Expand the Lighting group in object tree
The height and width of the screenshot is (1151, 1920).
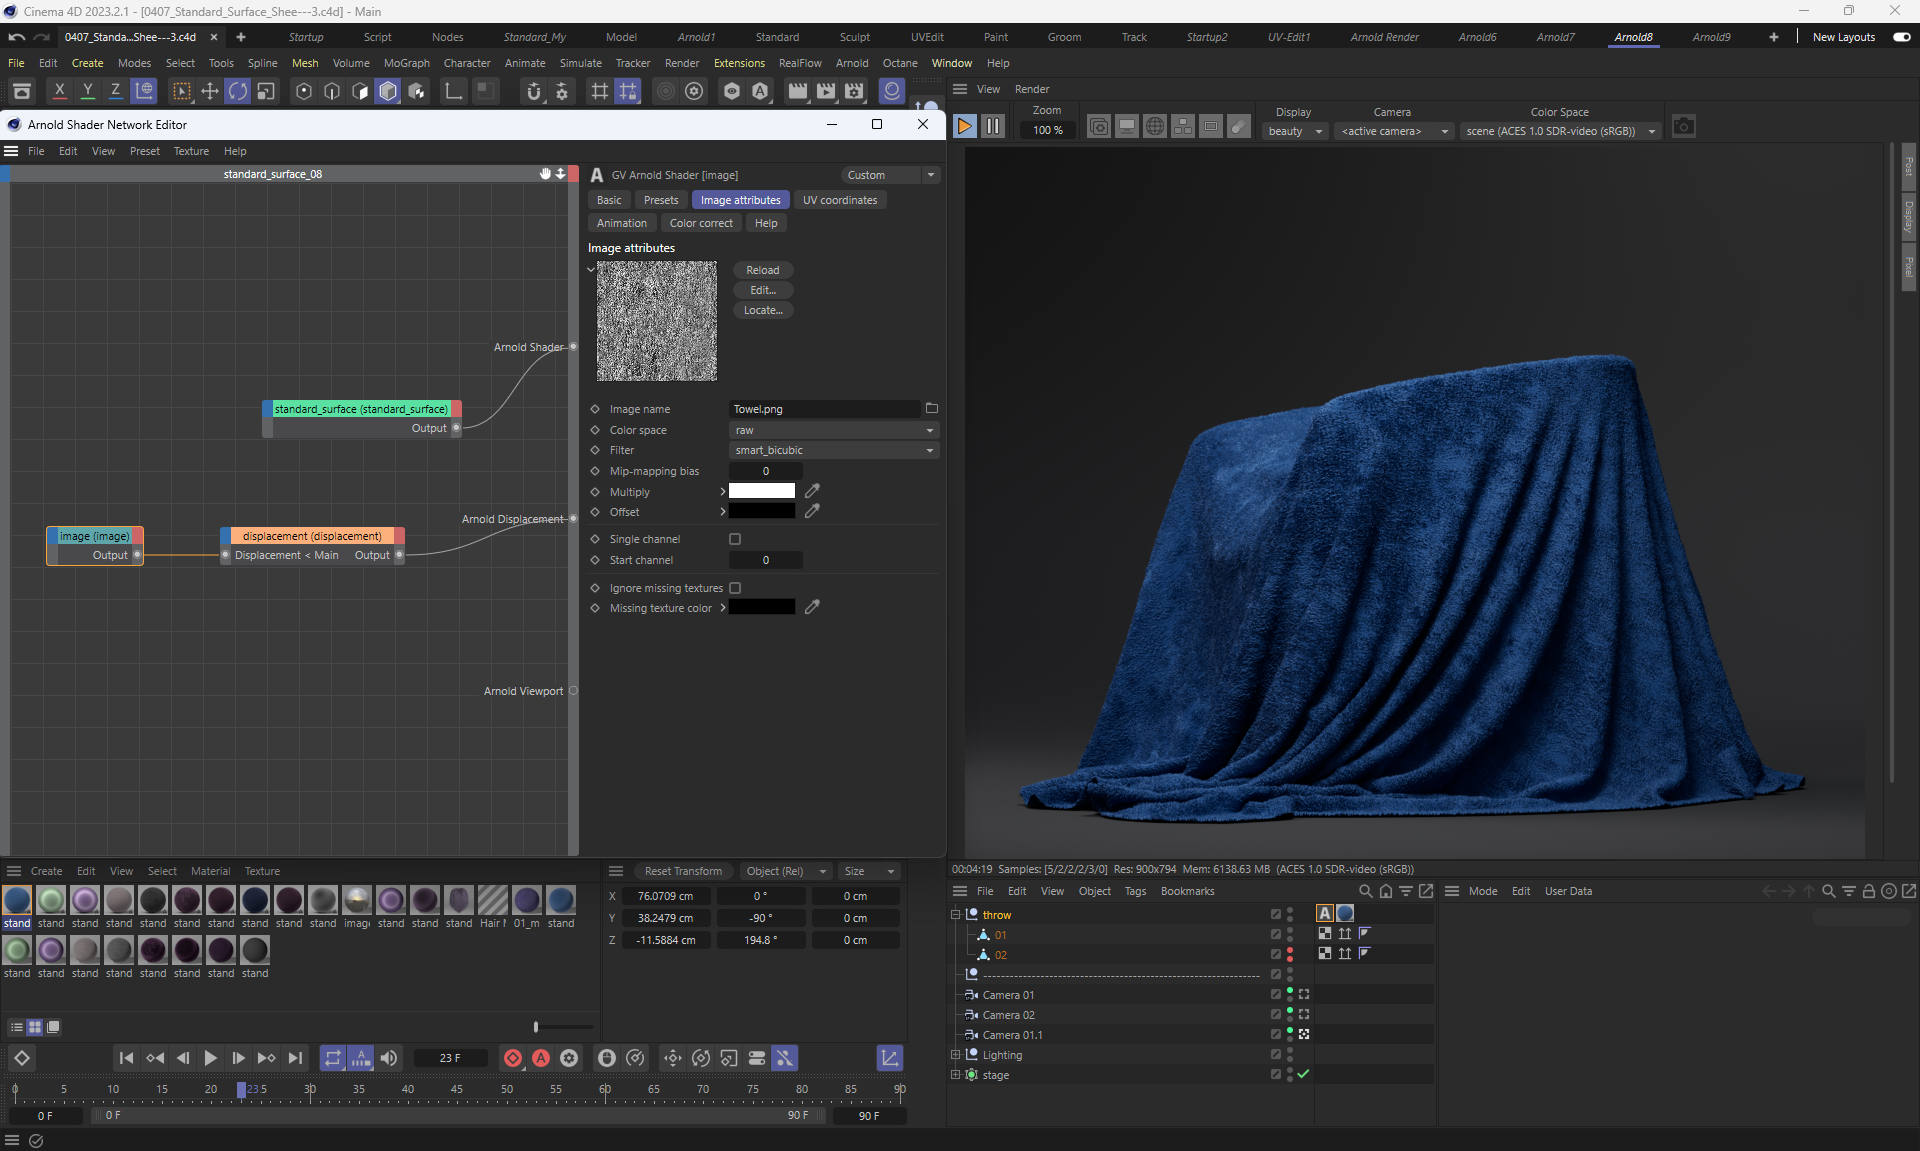tap(955, 1055)
